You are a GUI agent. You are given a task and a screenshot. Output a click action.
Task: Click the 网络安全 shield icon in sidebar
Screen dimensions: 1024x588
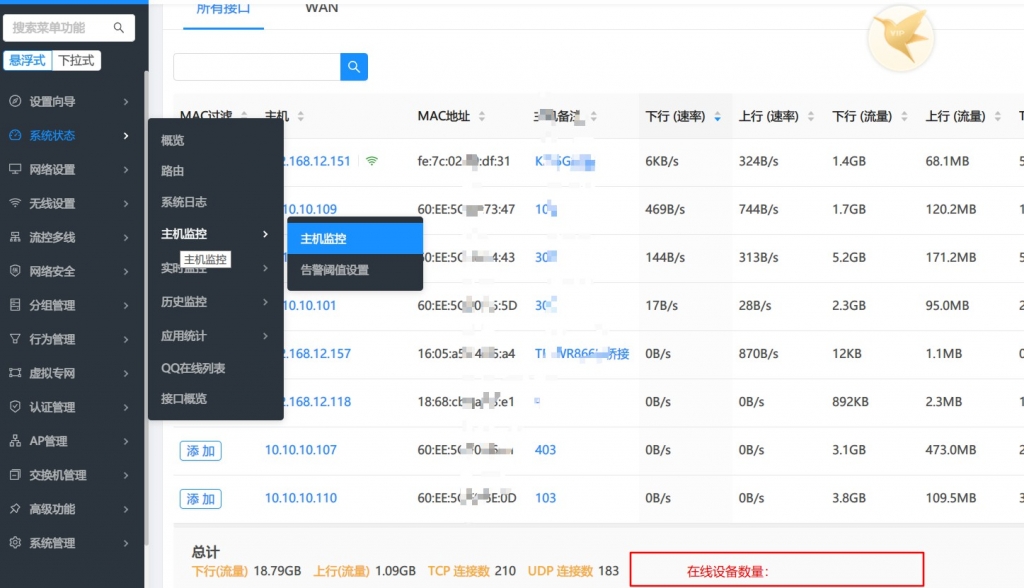point(14,271)
